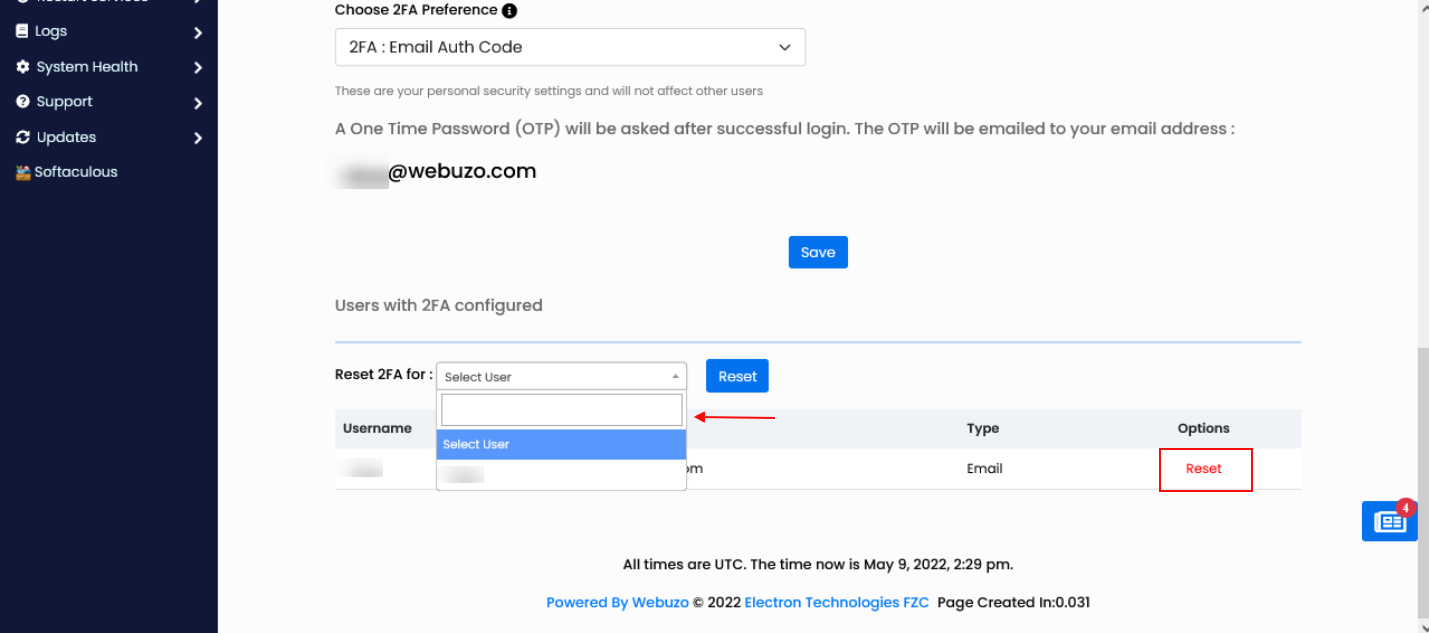The width and height of the screenshot is (1429, 633).
Task: Expand the Support submenu arrow
Action: [198, 103]
